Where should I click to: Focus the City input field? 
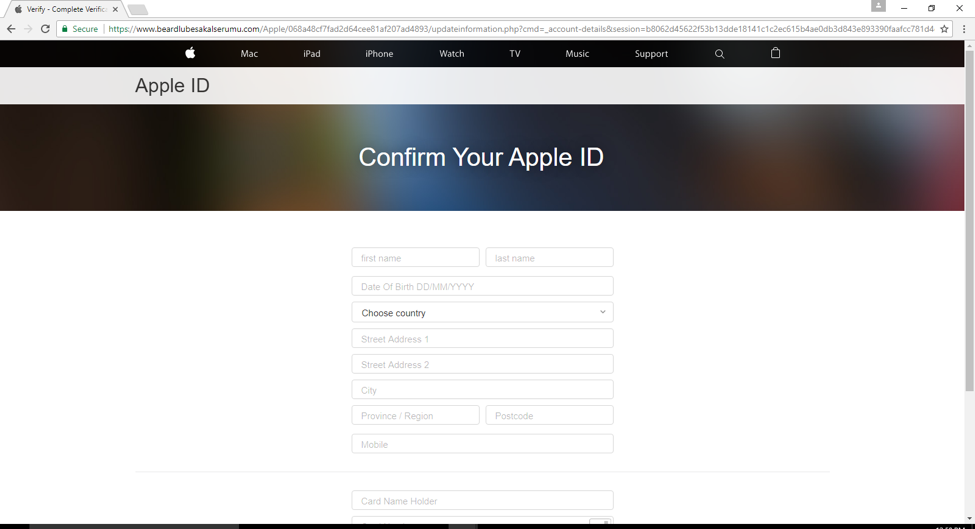(x=483, y=390)
